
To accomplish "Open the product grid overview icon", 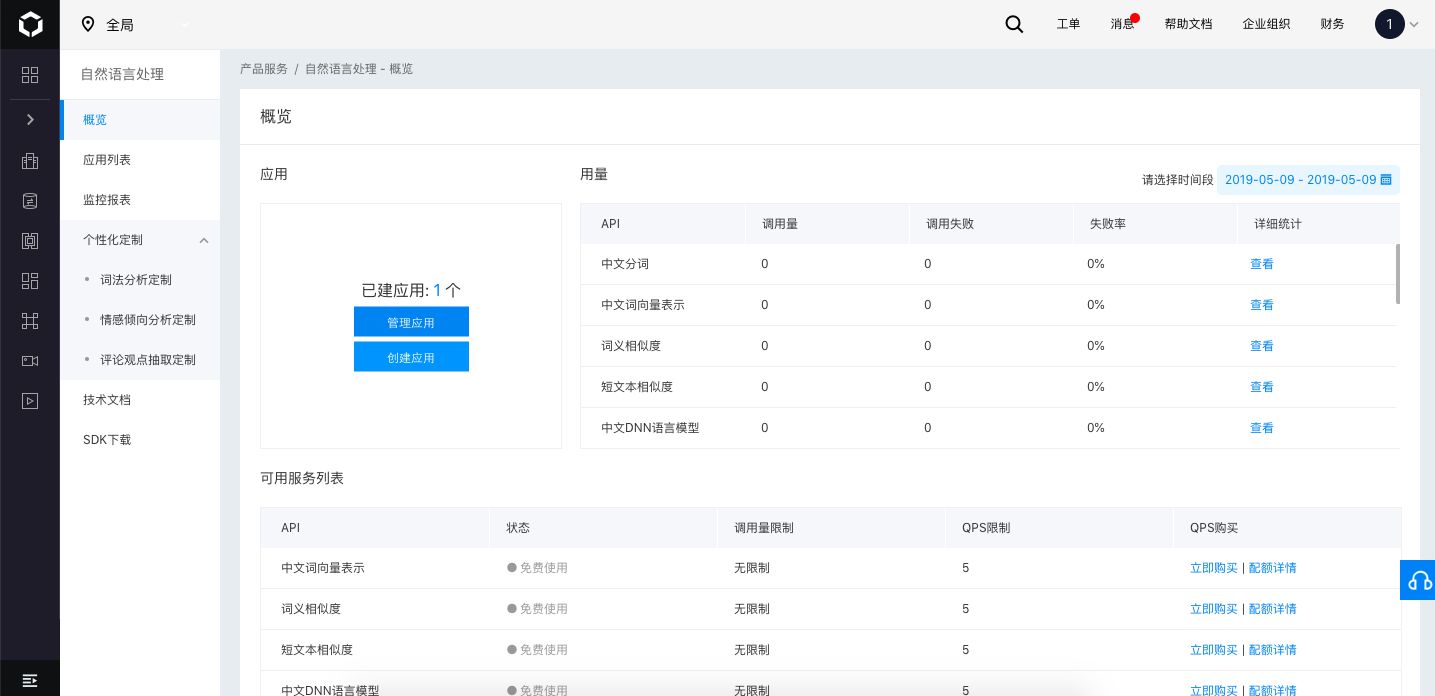I will (30, 75).
